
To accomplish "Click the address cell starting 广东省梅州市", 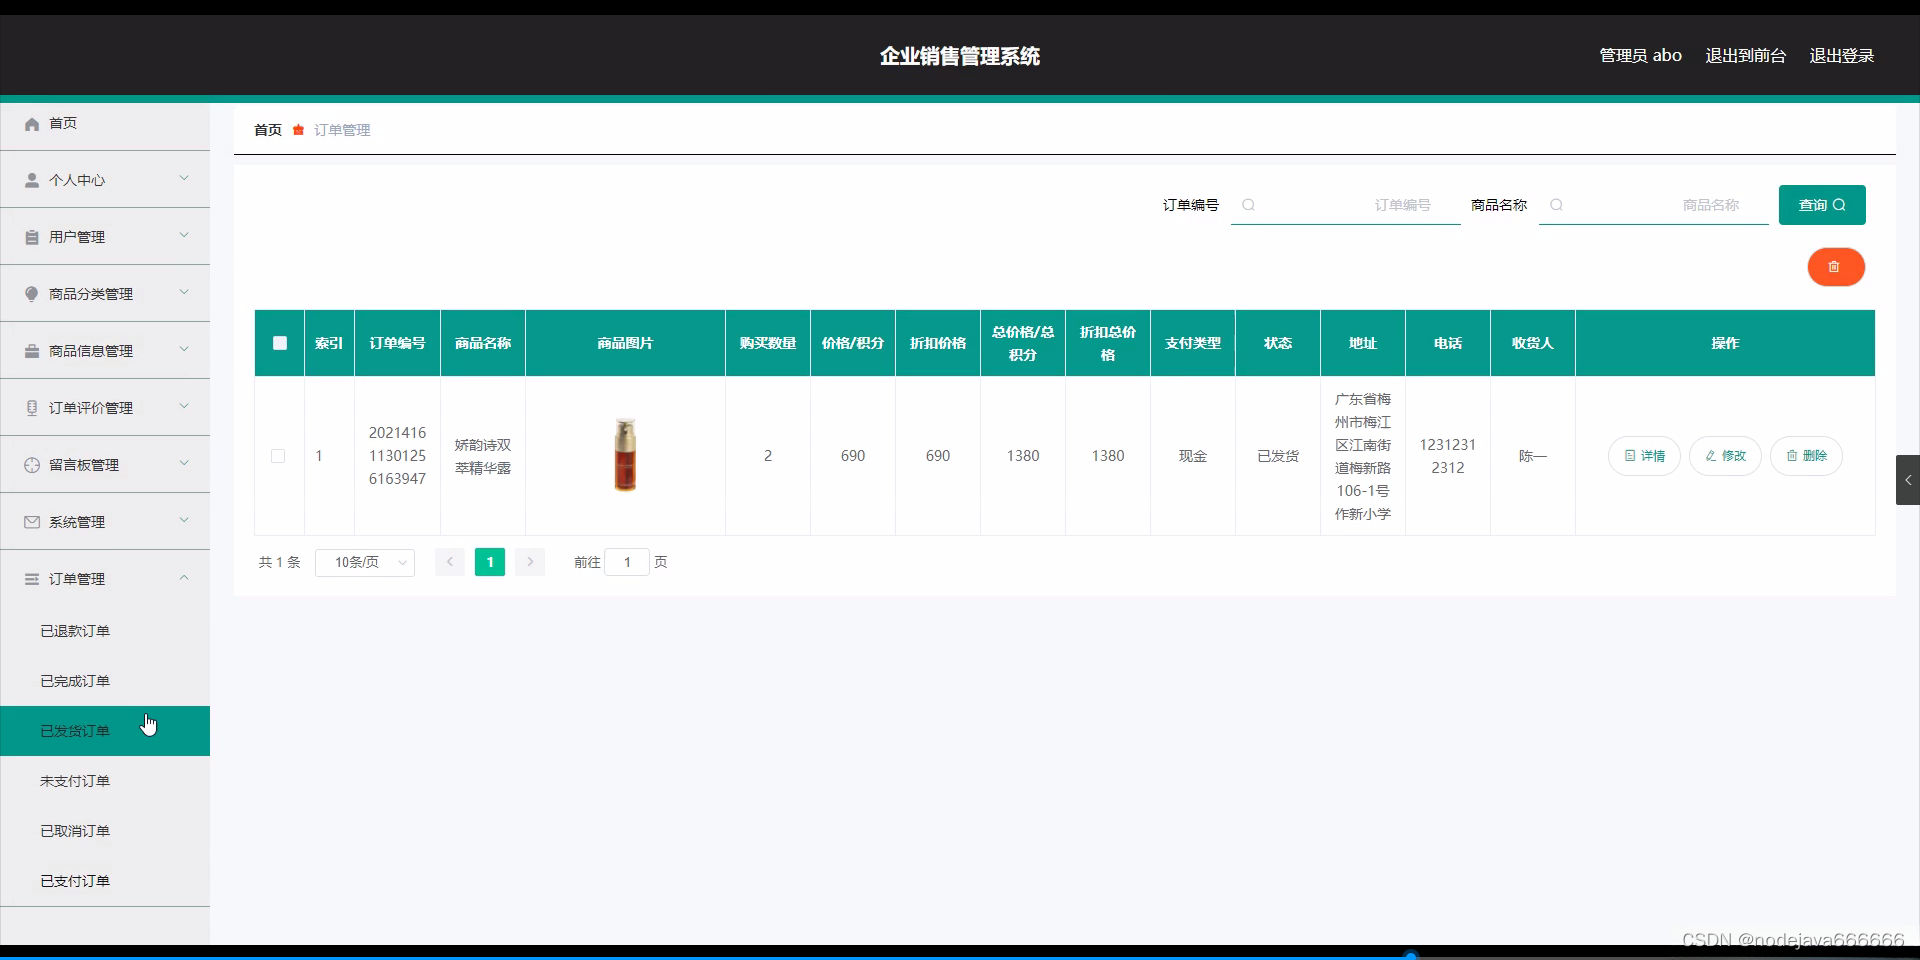I will [1363, 456].
